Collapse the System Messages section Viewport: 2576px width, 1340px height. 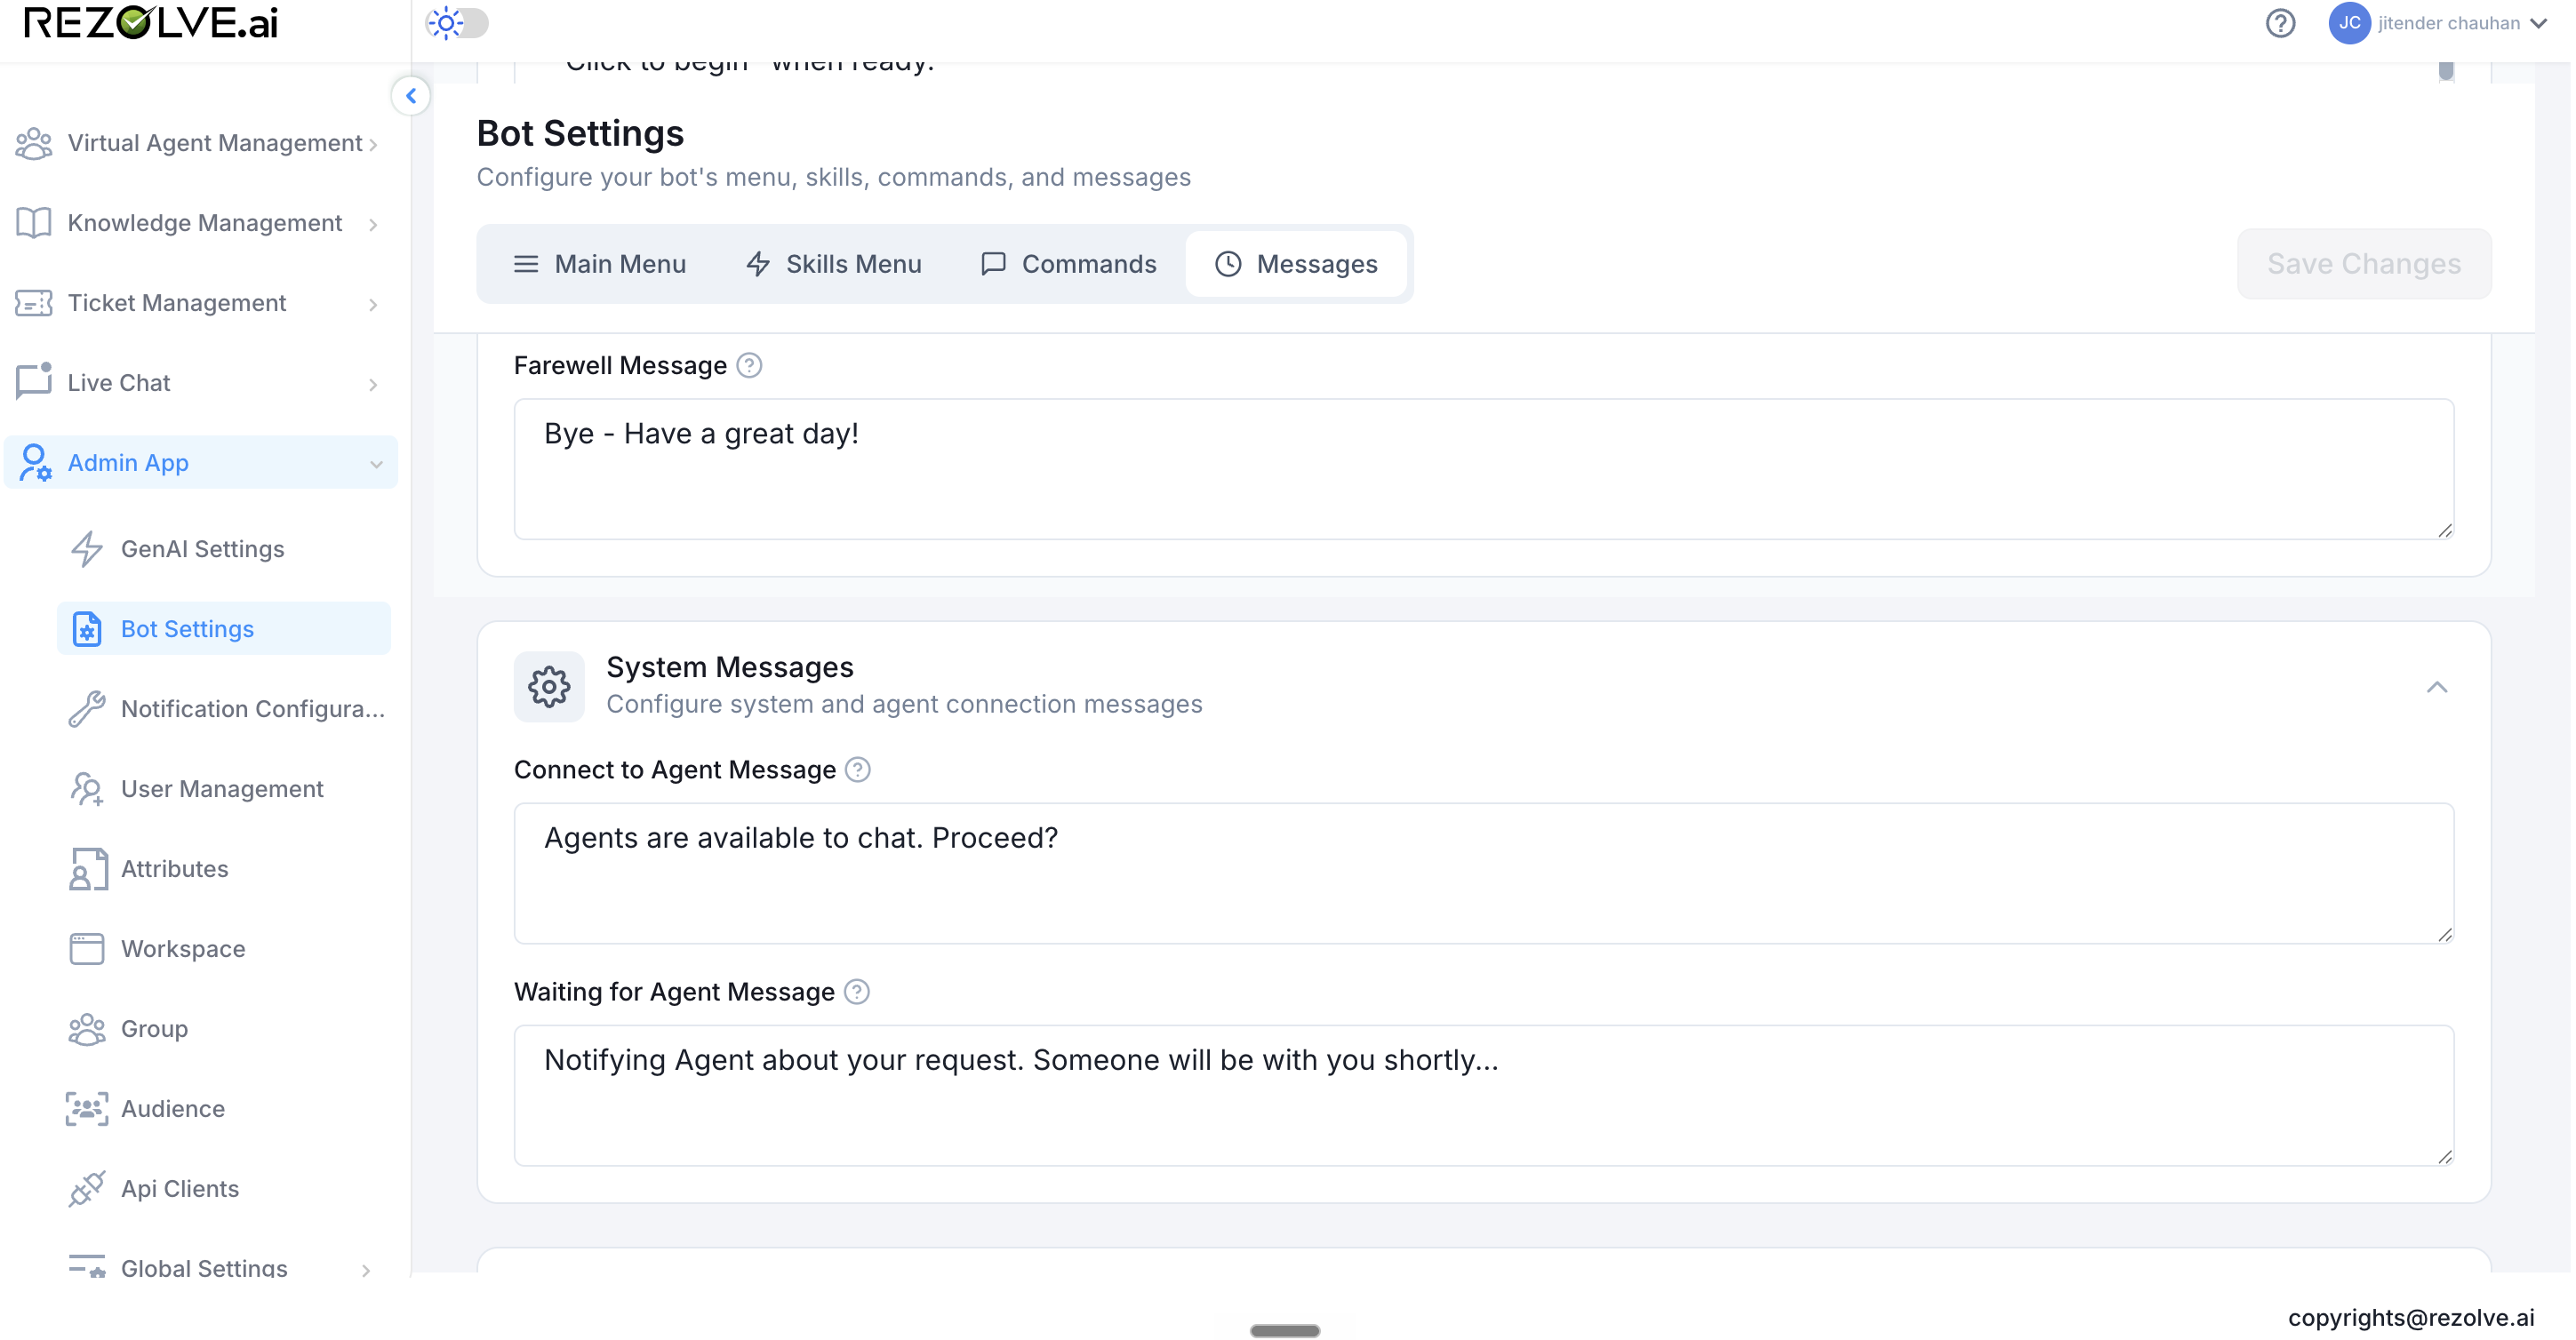click(x=2437, y=687)
